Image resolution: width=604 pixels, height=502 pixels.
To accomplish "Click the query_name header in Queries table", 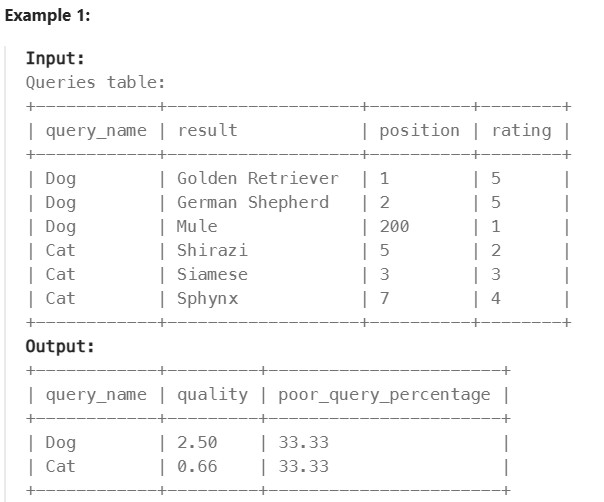I will coord(96,130).
